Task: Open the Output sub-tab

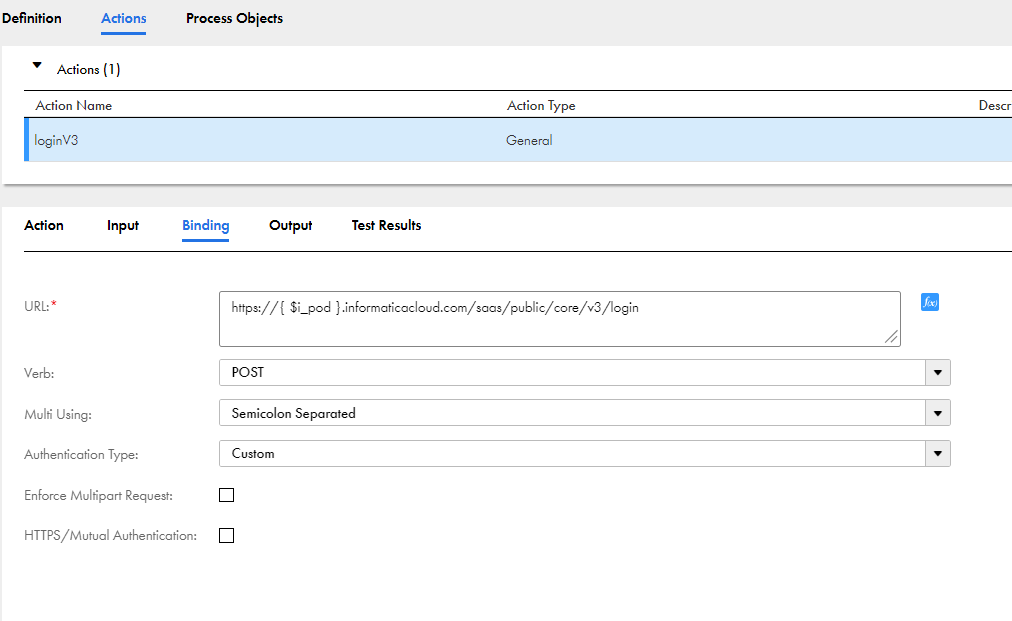Action: coord(290,225)
